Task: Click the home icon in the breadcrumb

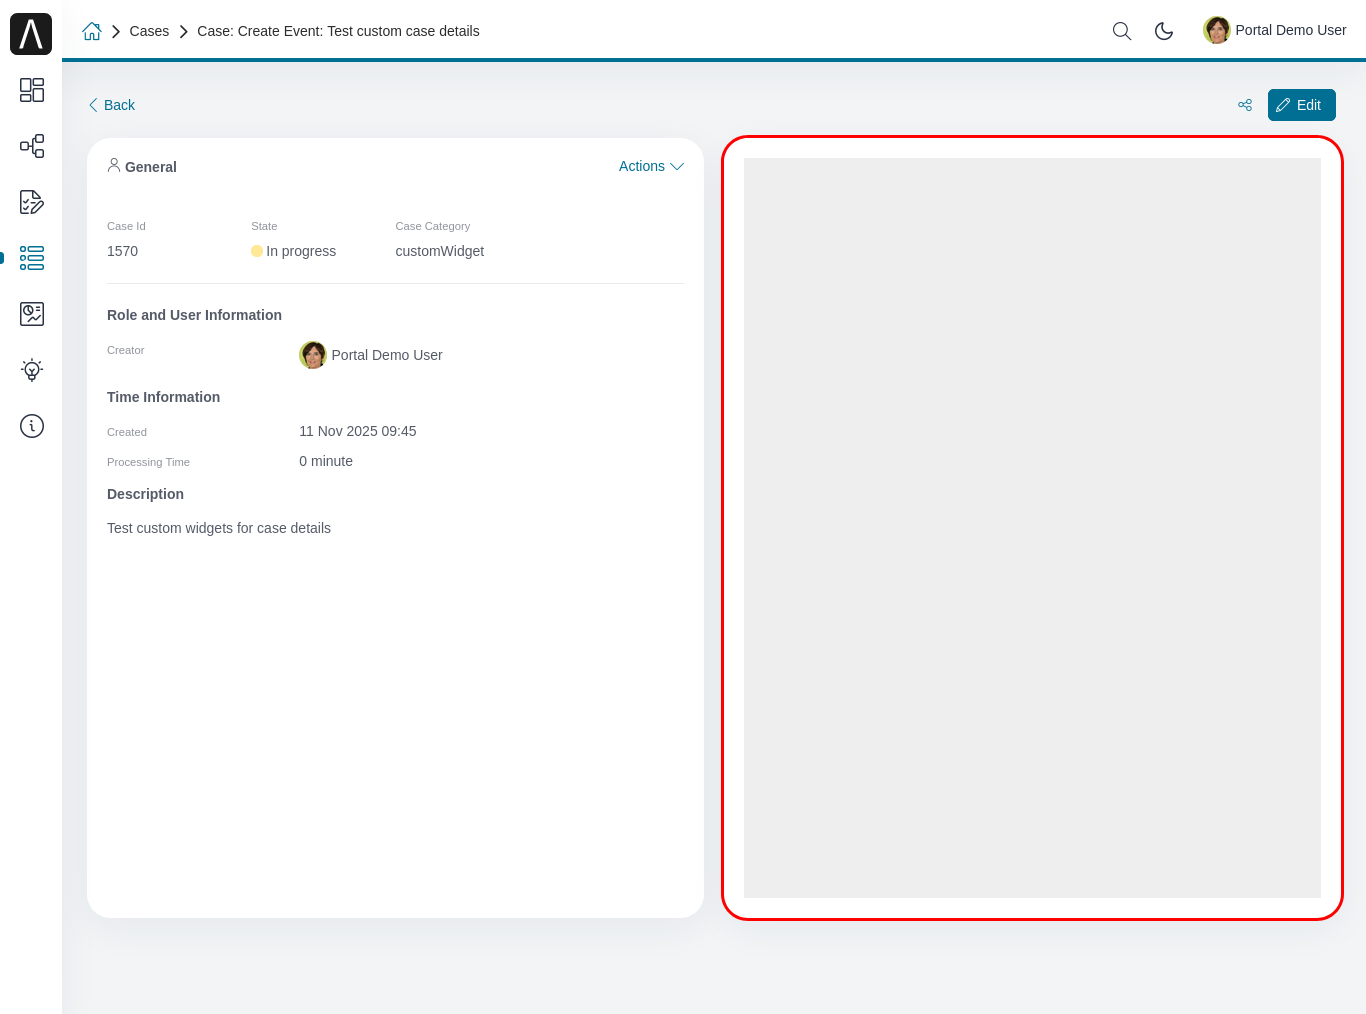Action: click(92, 31)
